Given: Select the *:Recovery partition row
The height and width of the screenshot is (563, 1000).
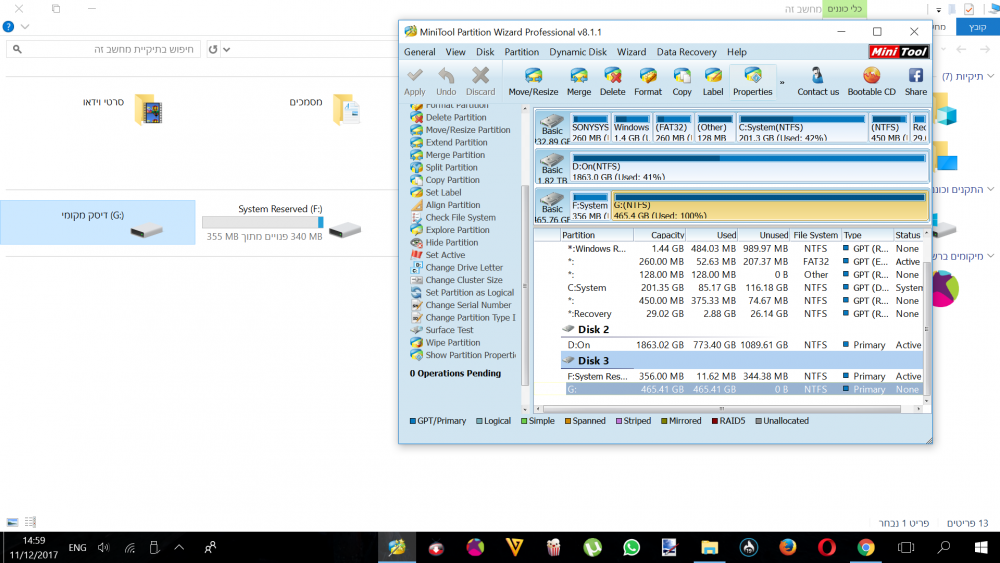Looking at the screenshot, I should 742,314.
